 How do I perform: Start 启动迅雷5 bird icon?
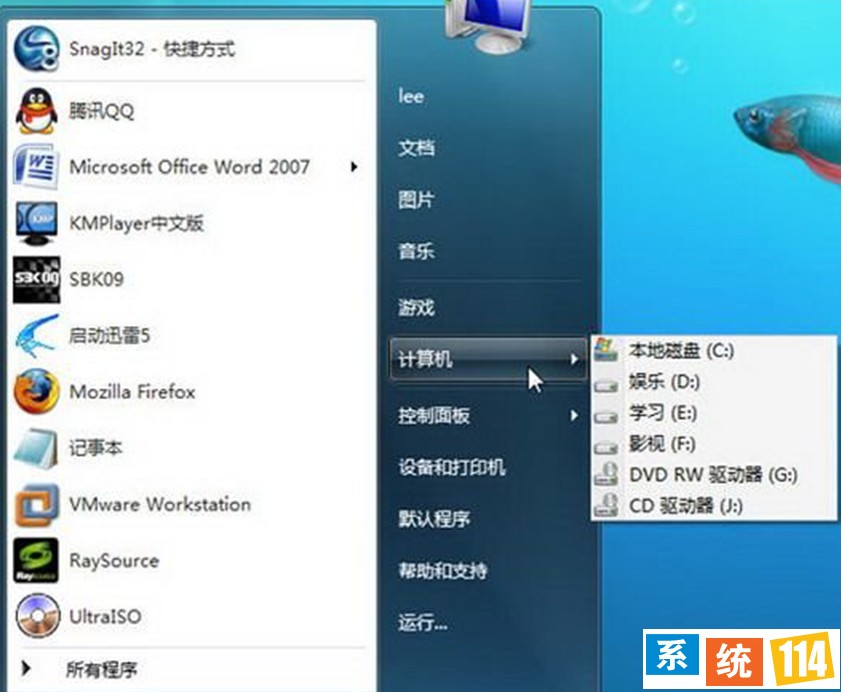pos(36,336)
